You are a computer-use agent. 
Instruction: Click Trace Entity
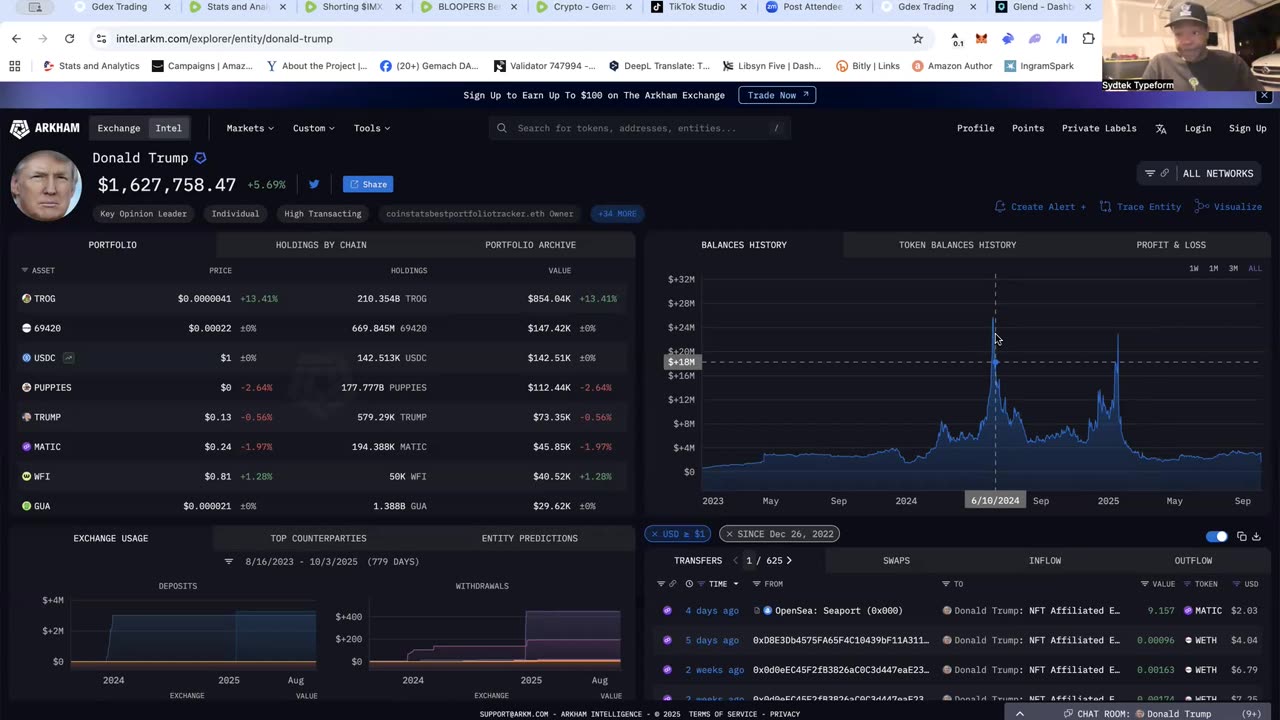(x=1140, y=207)
